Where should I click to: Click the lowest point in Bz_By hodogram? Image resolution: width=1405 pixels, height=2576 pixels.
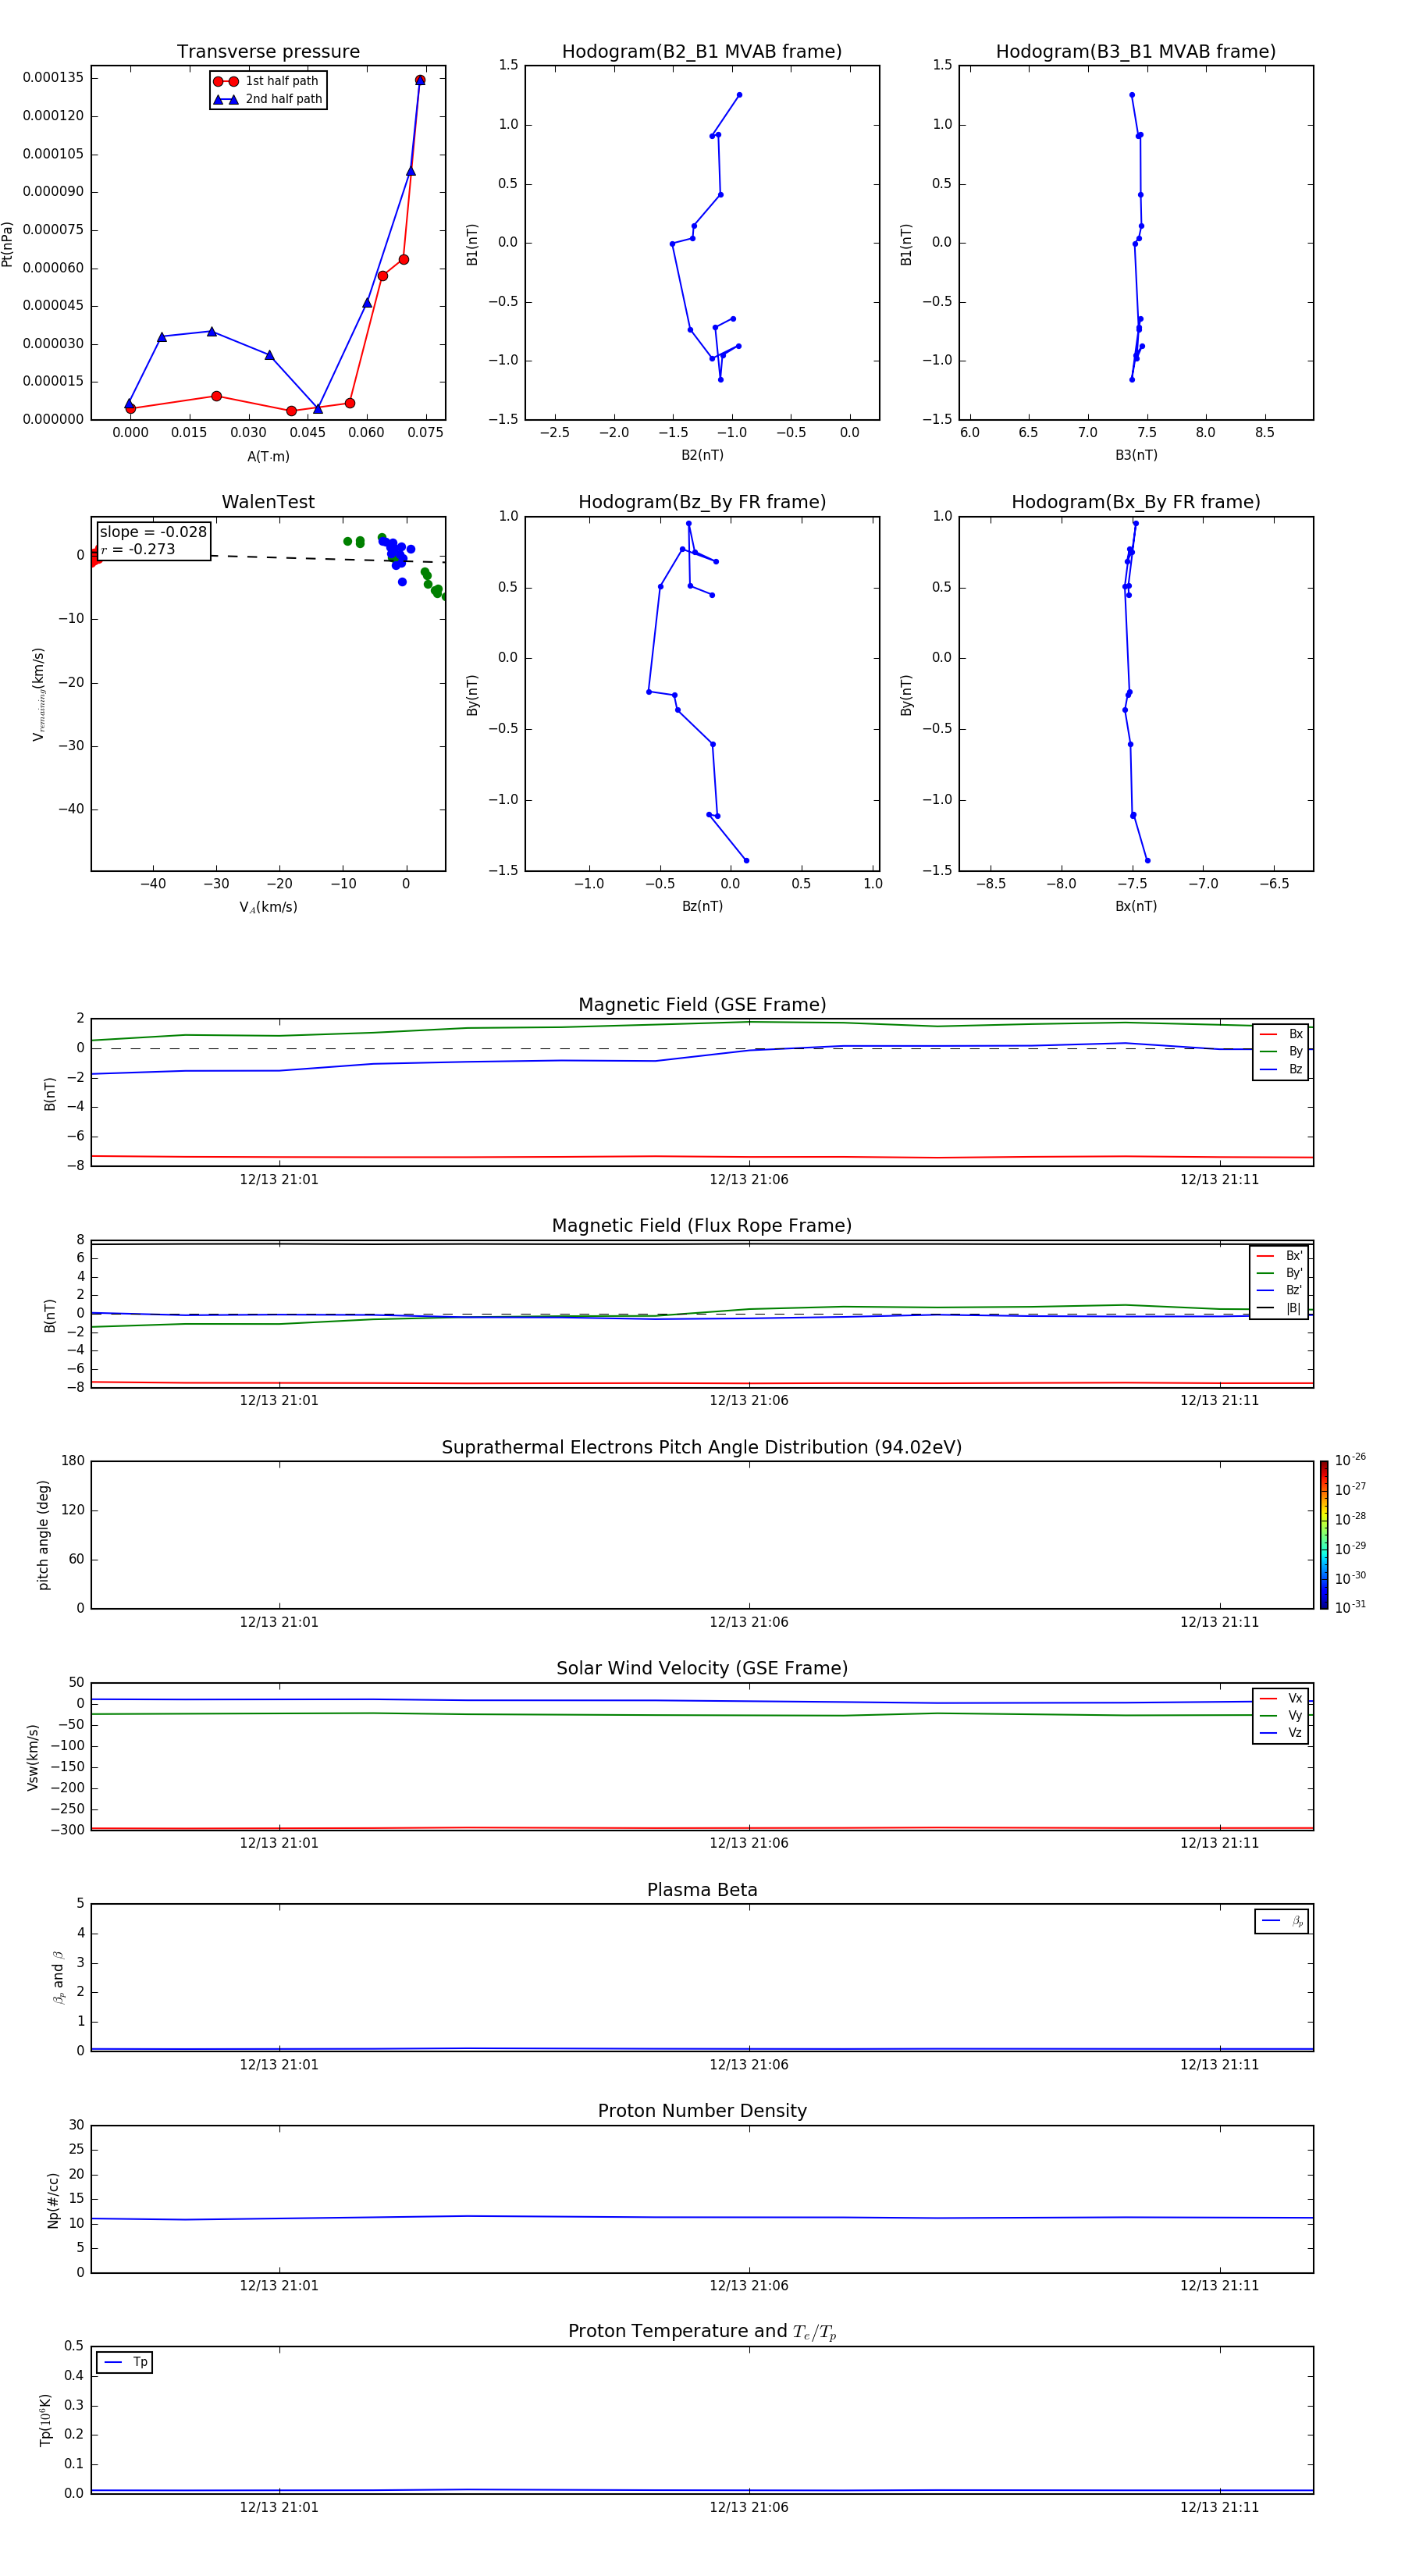point(746,860)
